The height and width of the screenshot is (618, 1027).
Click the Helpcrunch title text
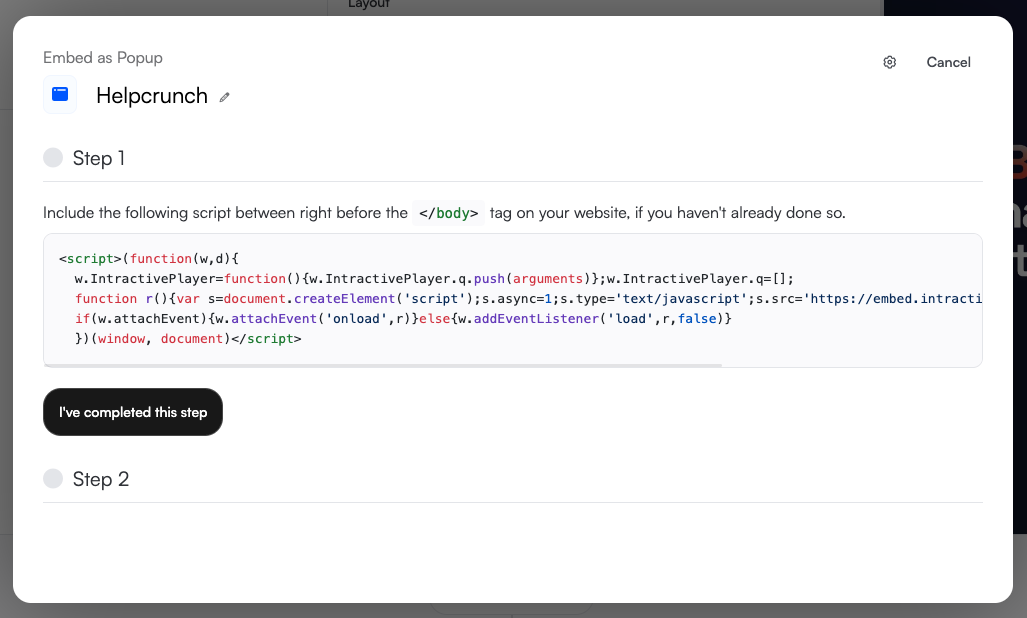click(x=152, y=96)
